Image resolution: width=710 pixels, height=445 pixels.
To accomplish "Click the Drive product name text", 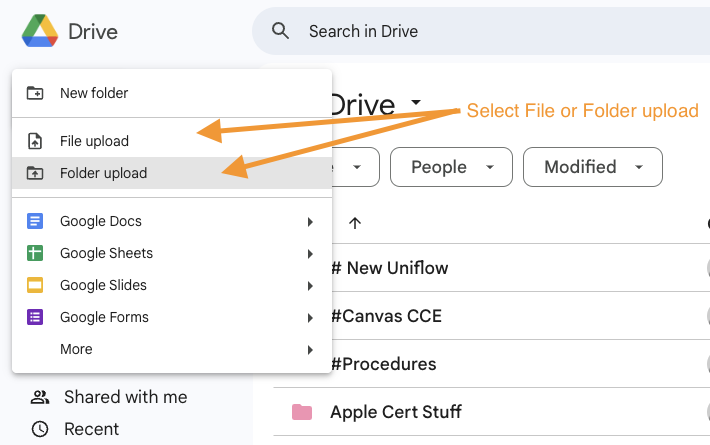I will (x=93, y=31).
